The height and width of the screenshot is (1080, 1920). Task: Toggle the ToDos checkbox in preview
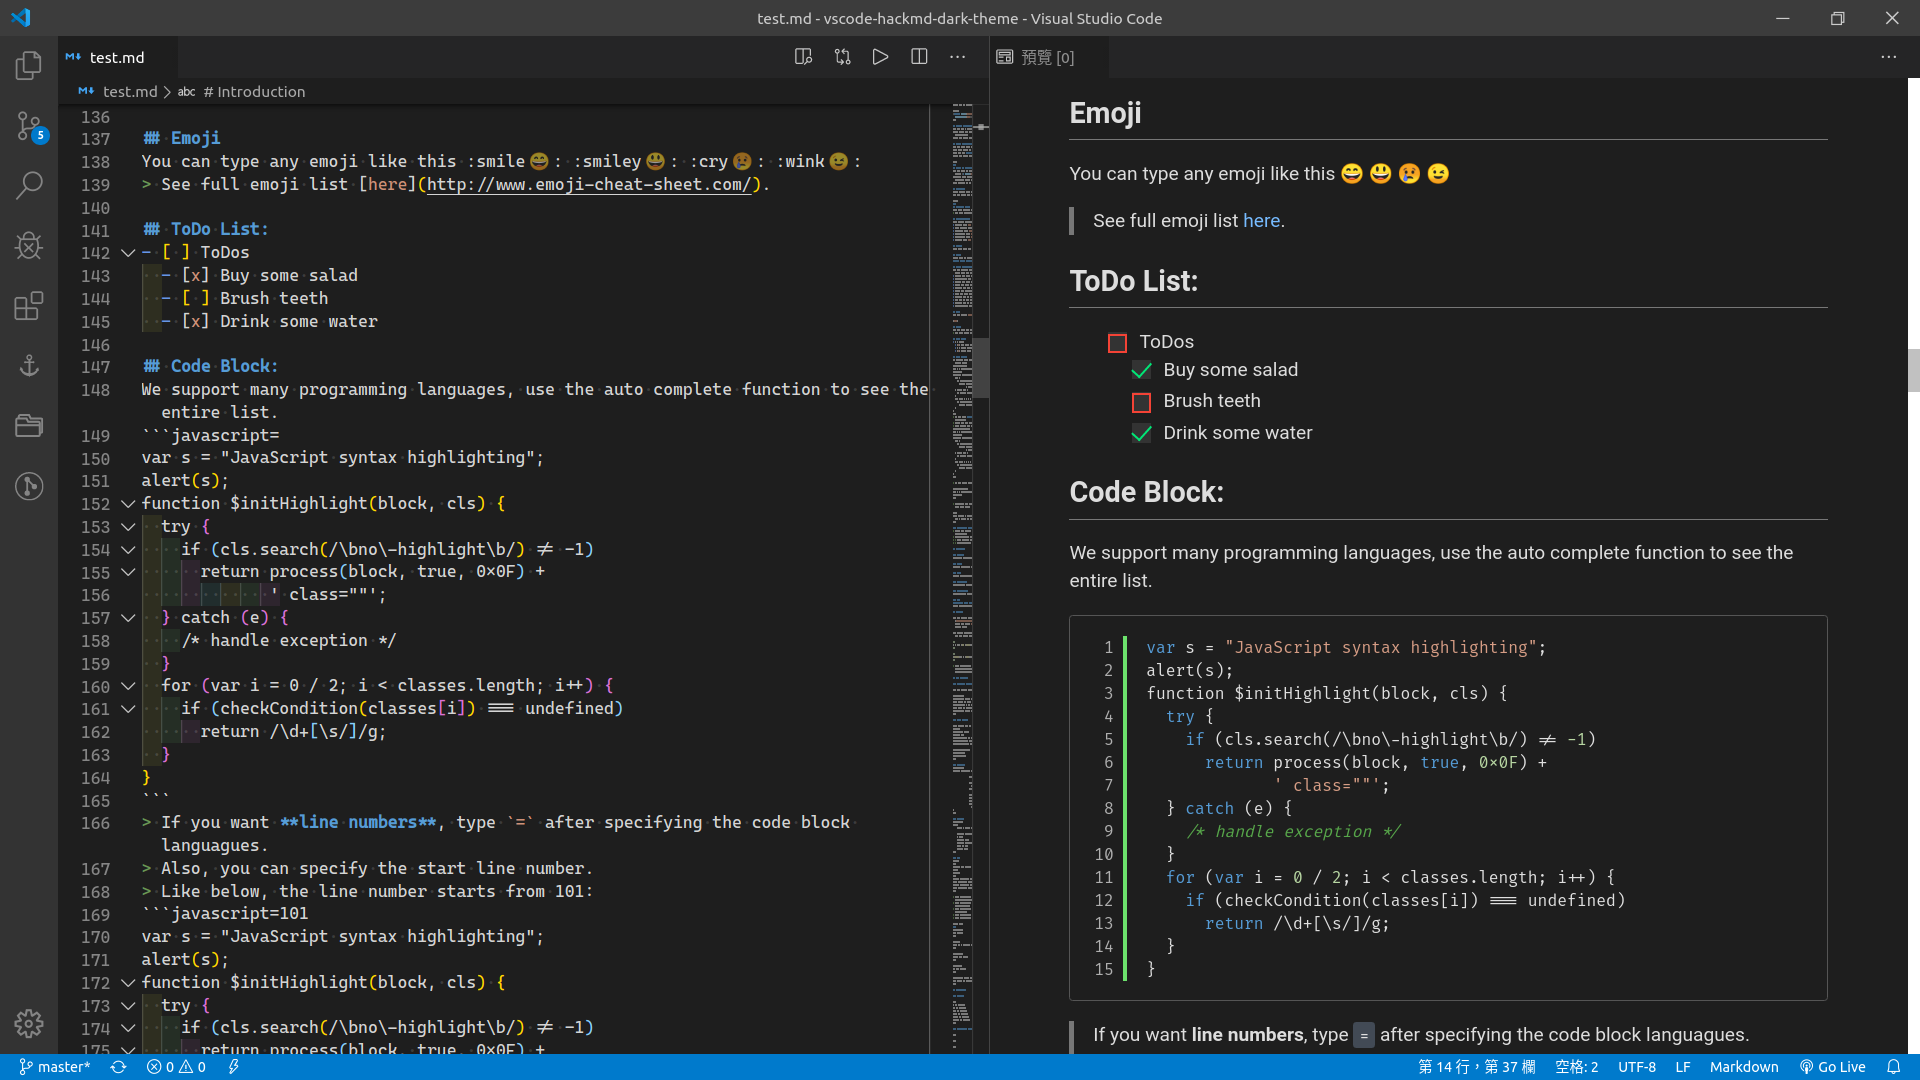[1118, 343]
